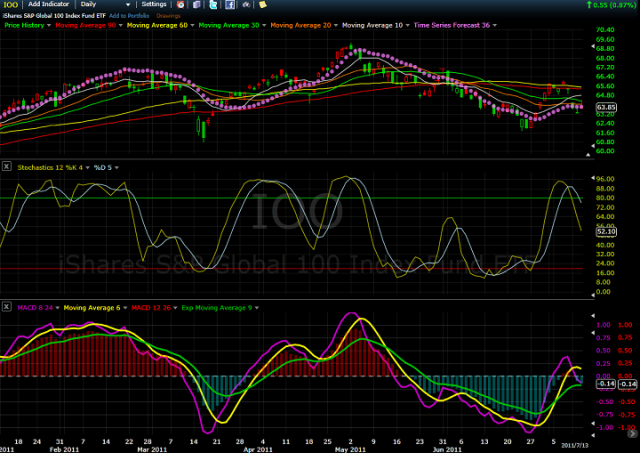This screenshot has height=453, width=640.
Task: Expand Moving Average 20 options
Action: tap(336, 25)
